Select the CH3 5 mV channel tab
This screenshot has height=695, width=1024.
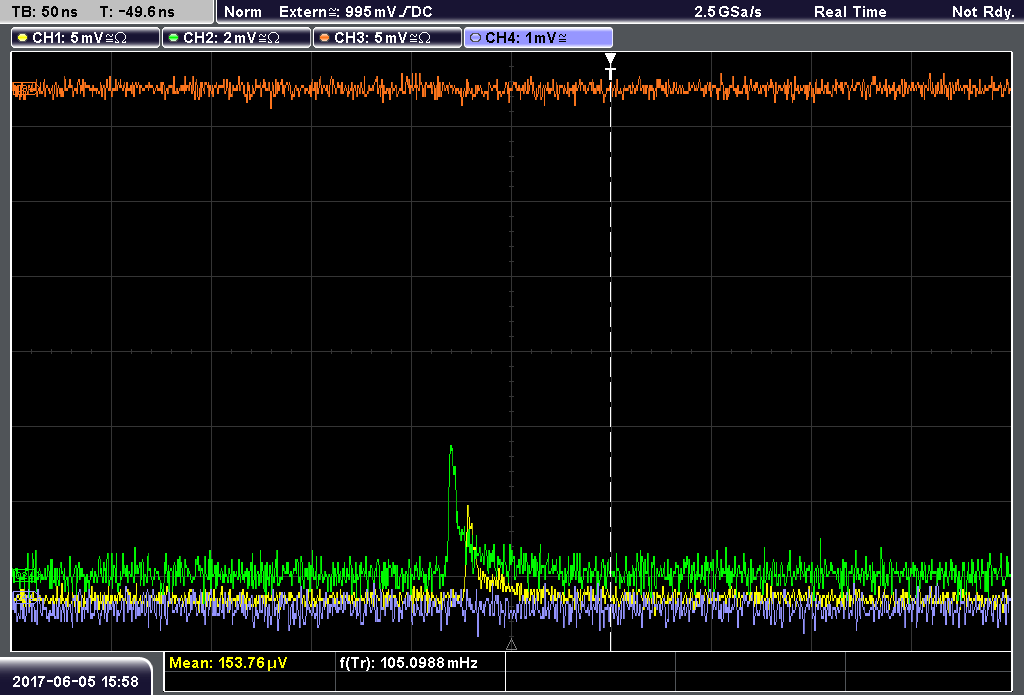(387, 38)
